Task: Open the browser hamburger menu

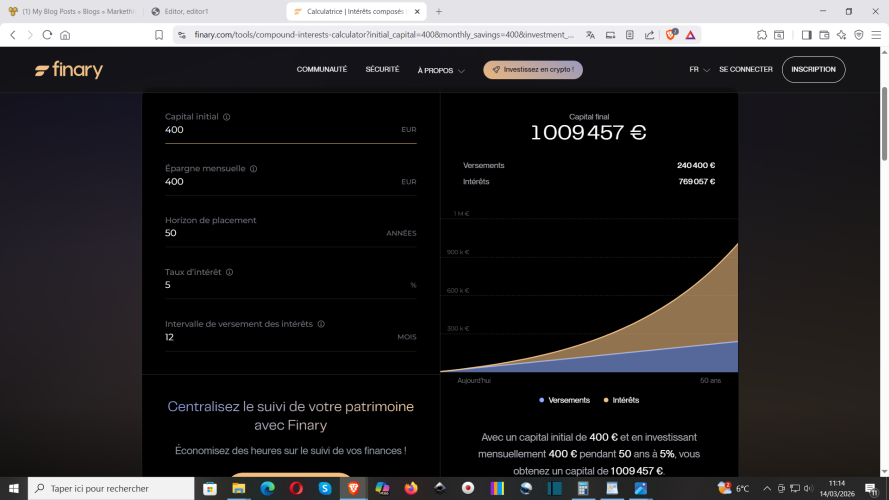Action: 876,34
